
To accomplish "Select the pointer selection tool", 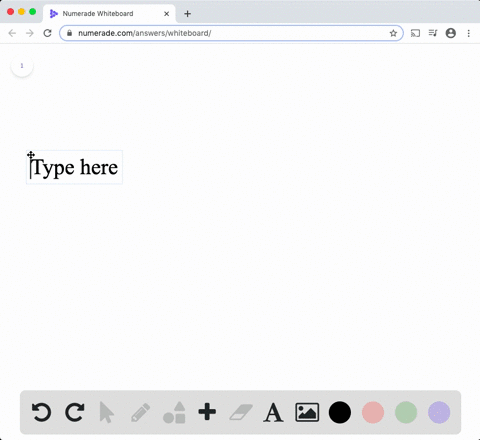I will point(107,412).
